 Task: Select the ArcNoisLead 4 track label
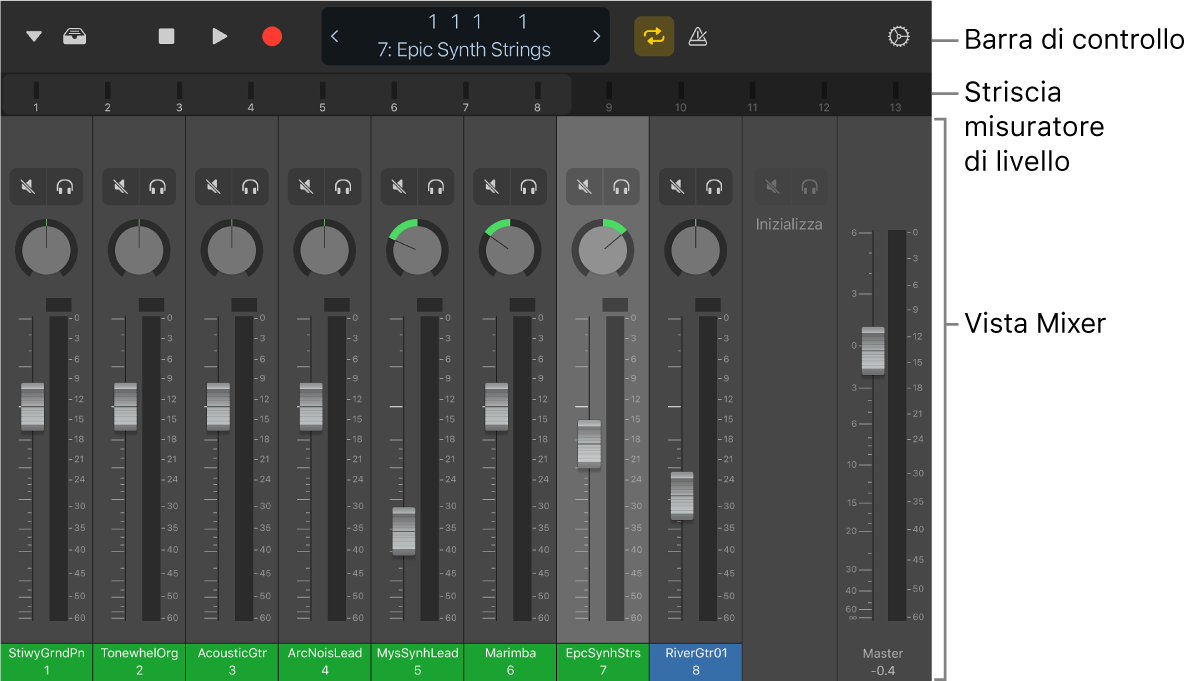point(325,661)
